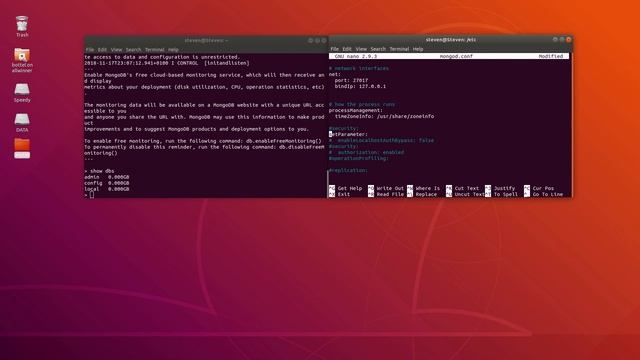
Task: Open View menu in nano terminal window
Action: coord(361,49)
